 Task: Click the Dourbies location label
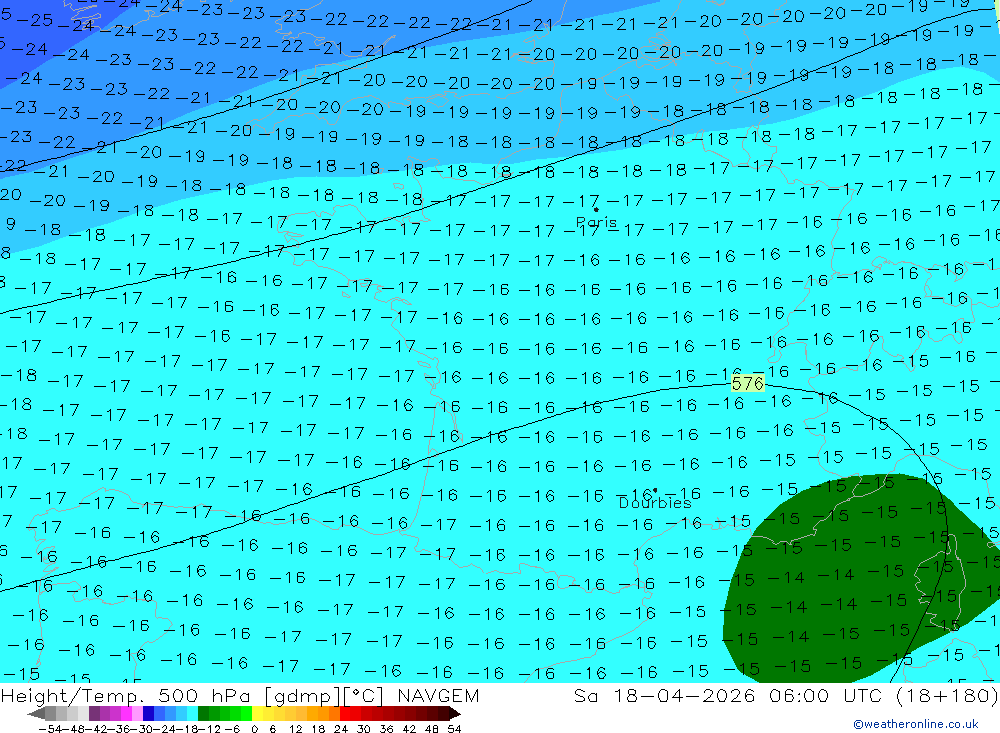[x=655, y=503]
